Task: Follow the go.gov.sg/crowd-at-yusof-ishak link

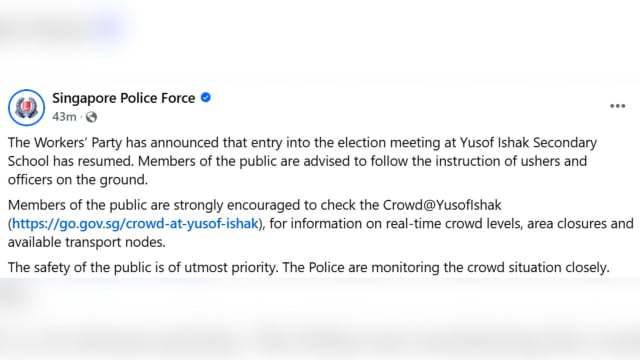Action: coord(135,224)
